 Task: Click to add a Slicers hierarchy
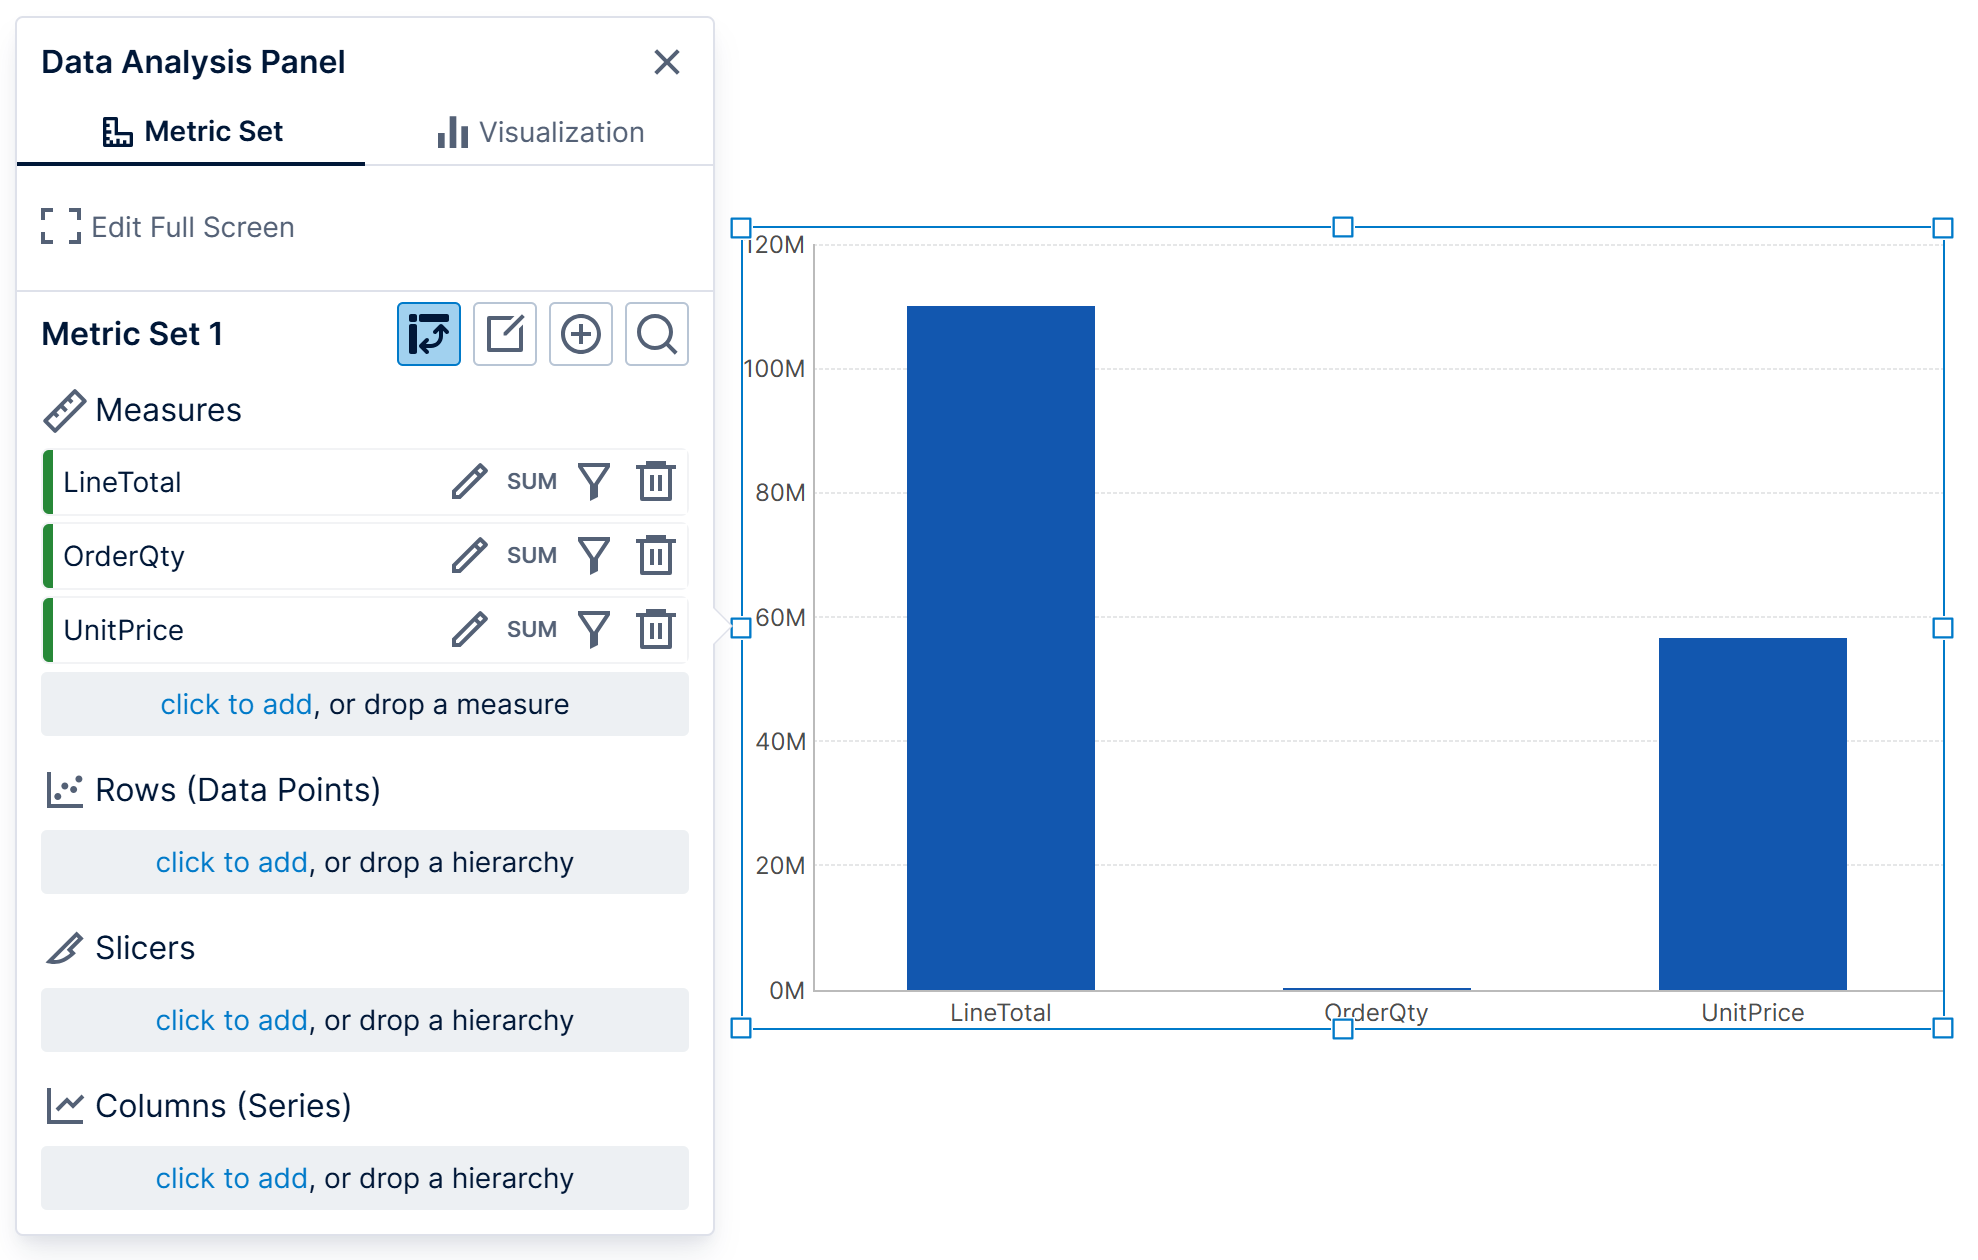coord(365,1020)
